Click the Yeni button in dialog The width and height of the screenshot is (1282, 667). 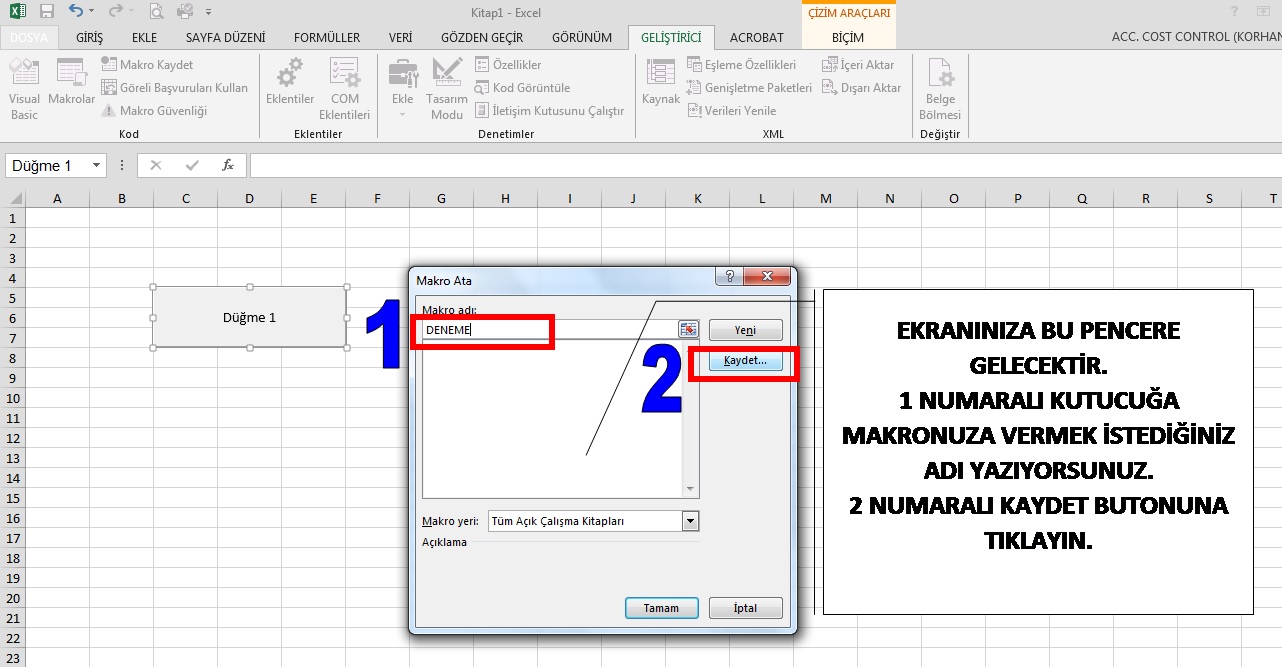click(x=746, y=330)
